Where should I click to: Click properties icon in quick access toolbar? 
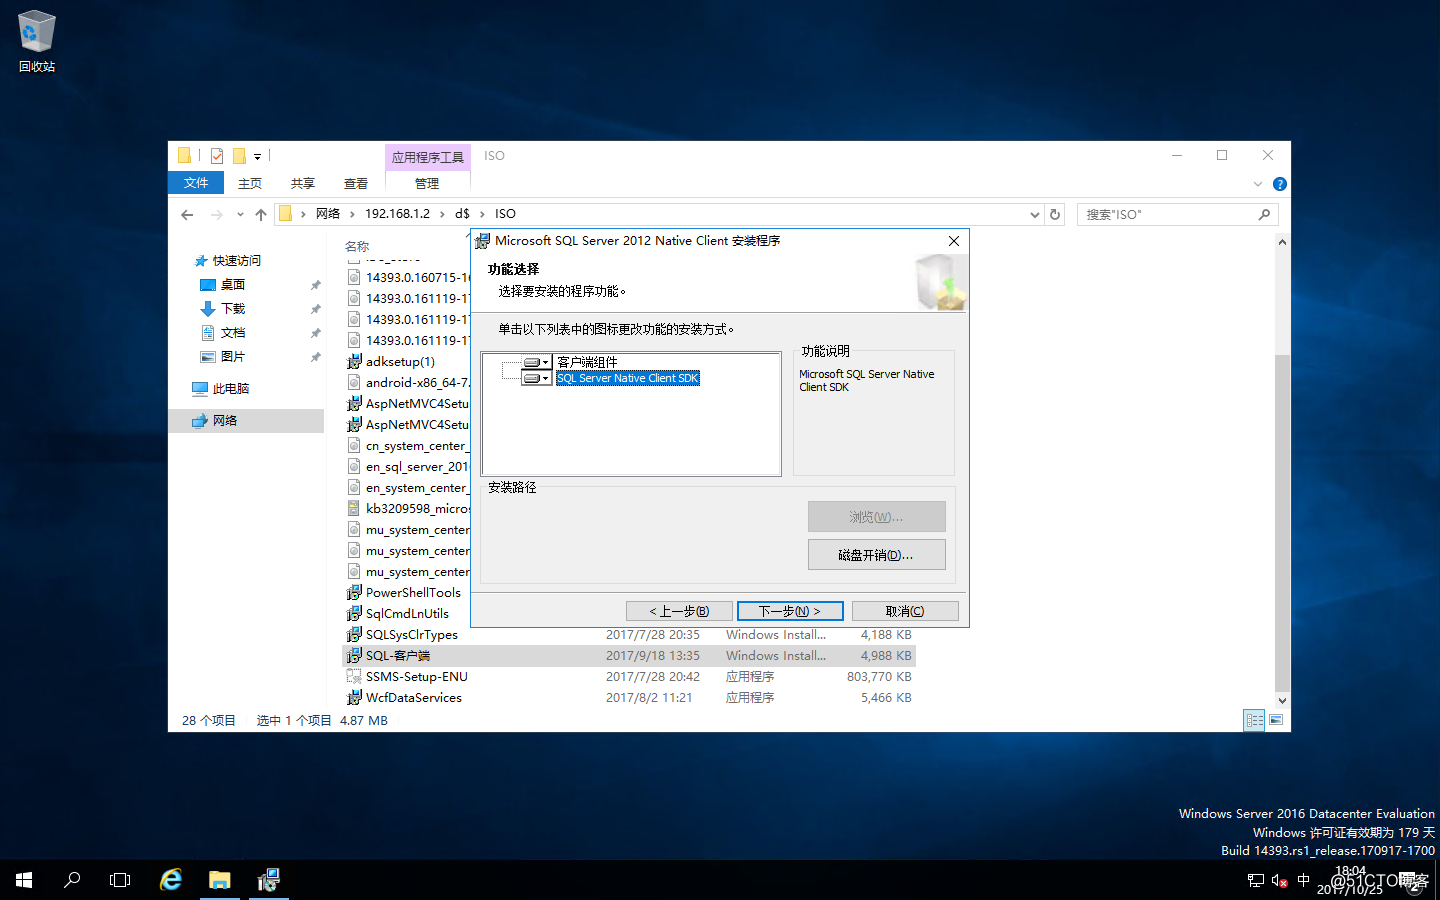217,156
